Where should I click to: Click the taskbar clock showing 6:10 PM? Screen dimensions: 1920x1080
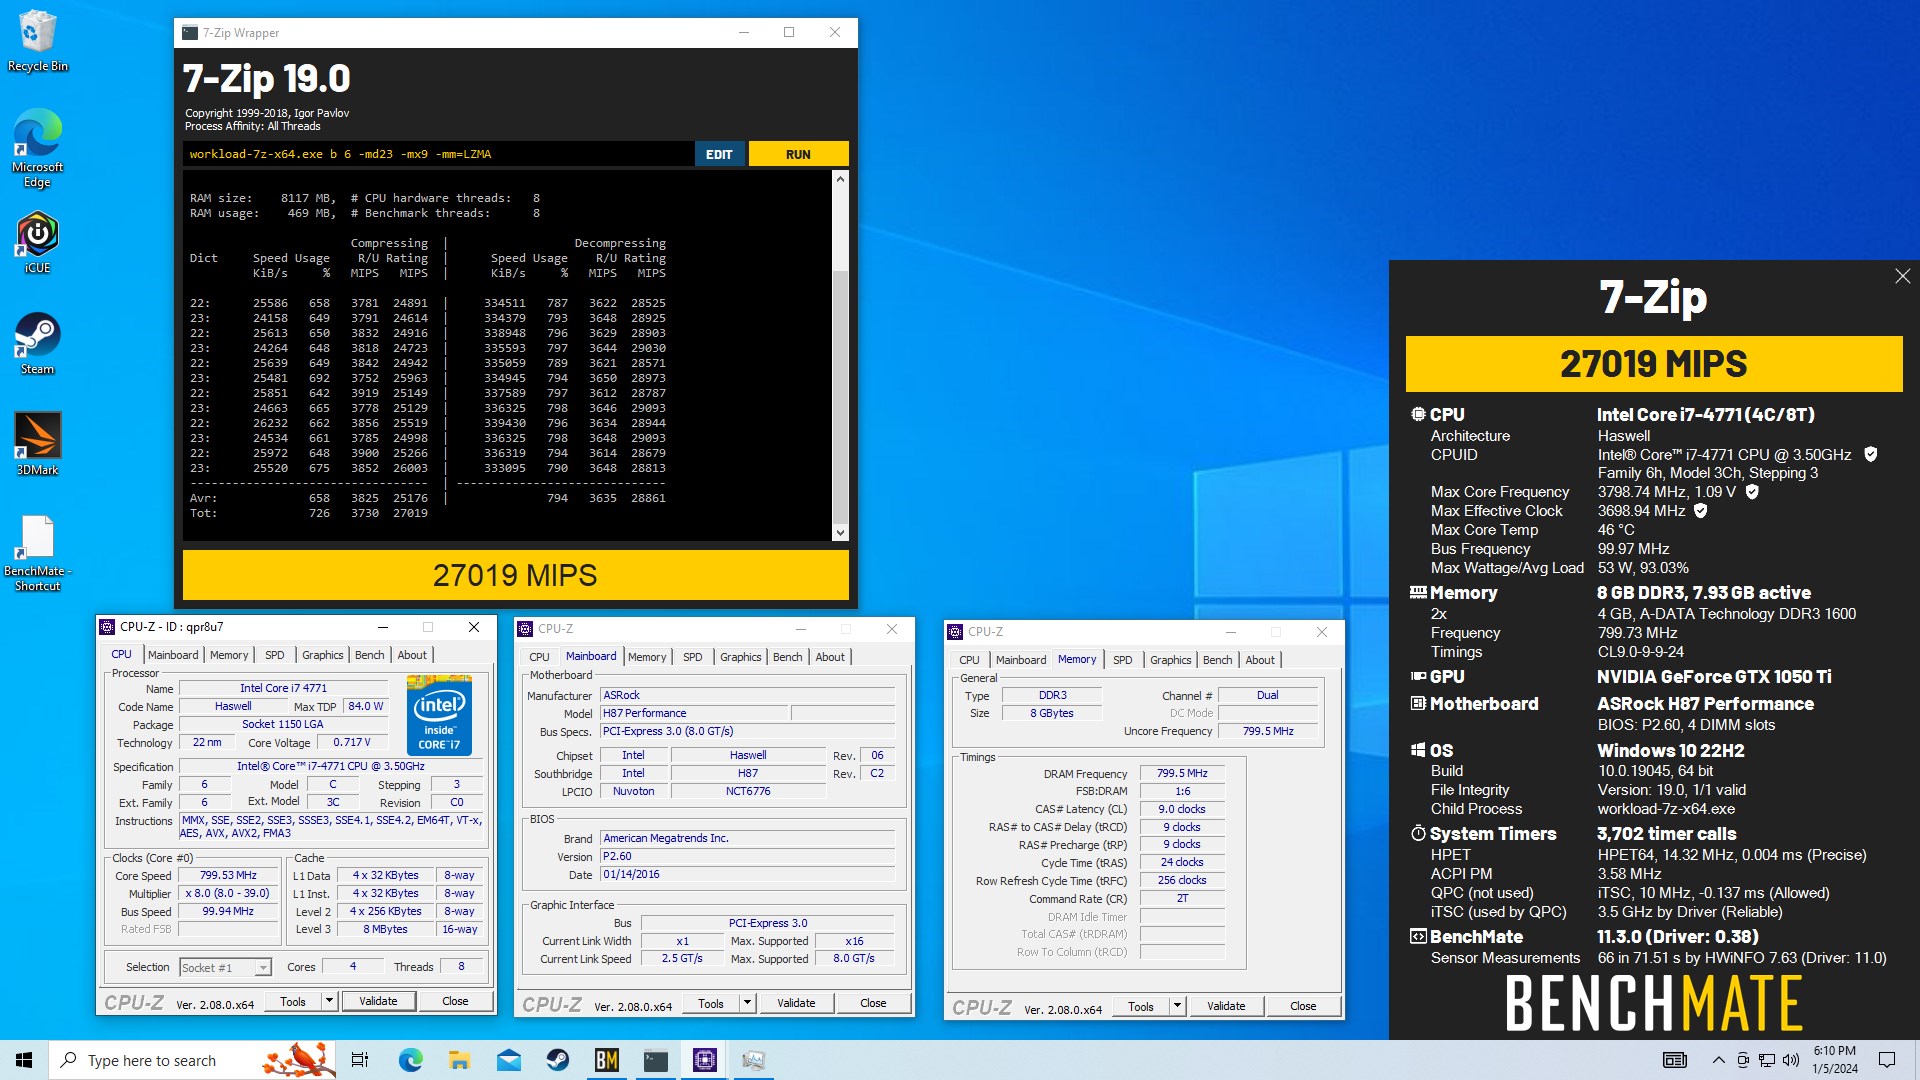click(x=1835, y=1060)
